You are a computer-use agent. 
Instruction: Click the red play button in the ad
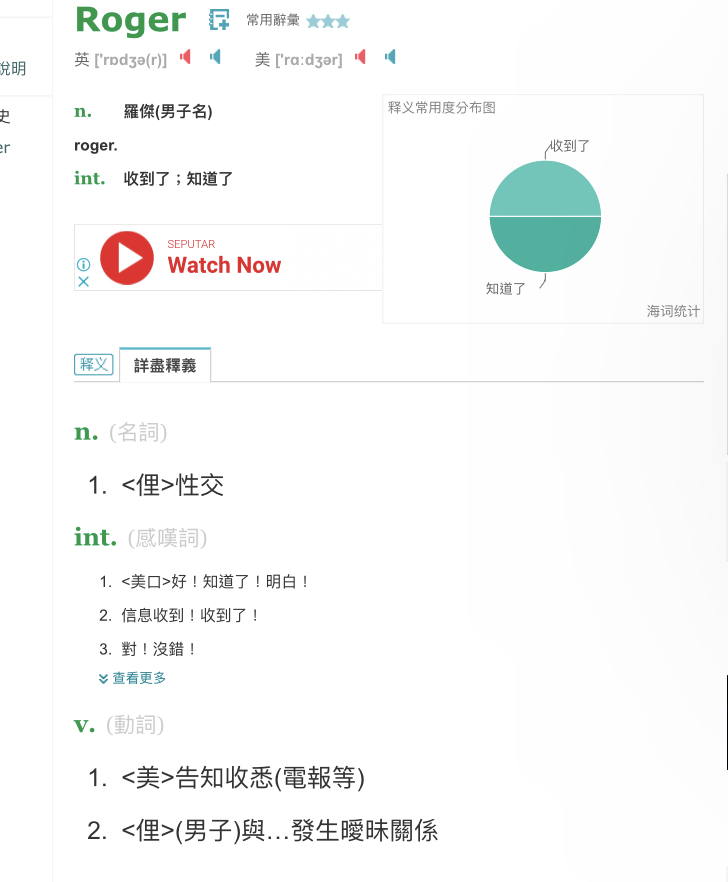click(x=127, y=258)
